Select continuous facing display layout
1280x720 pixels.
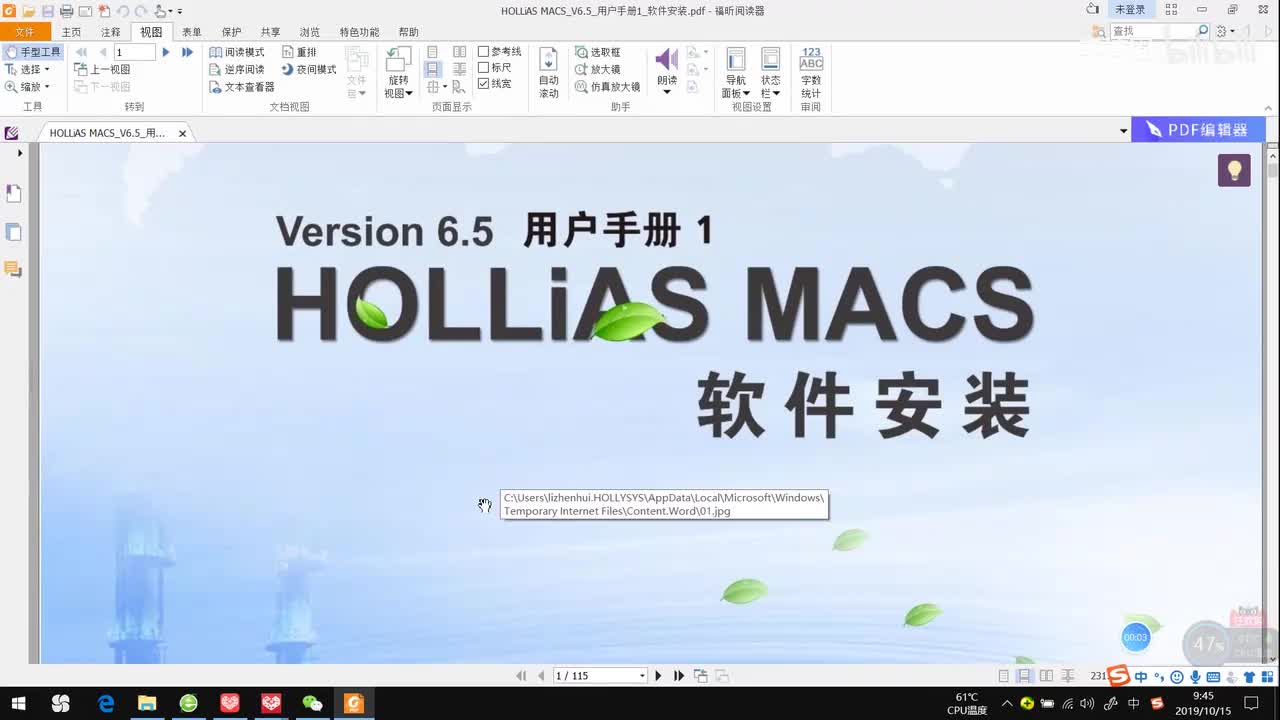point(459,69)
